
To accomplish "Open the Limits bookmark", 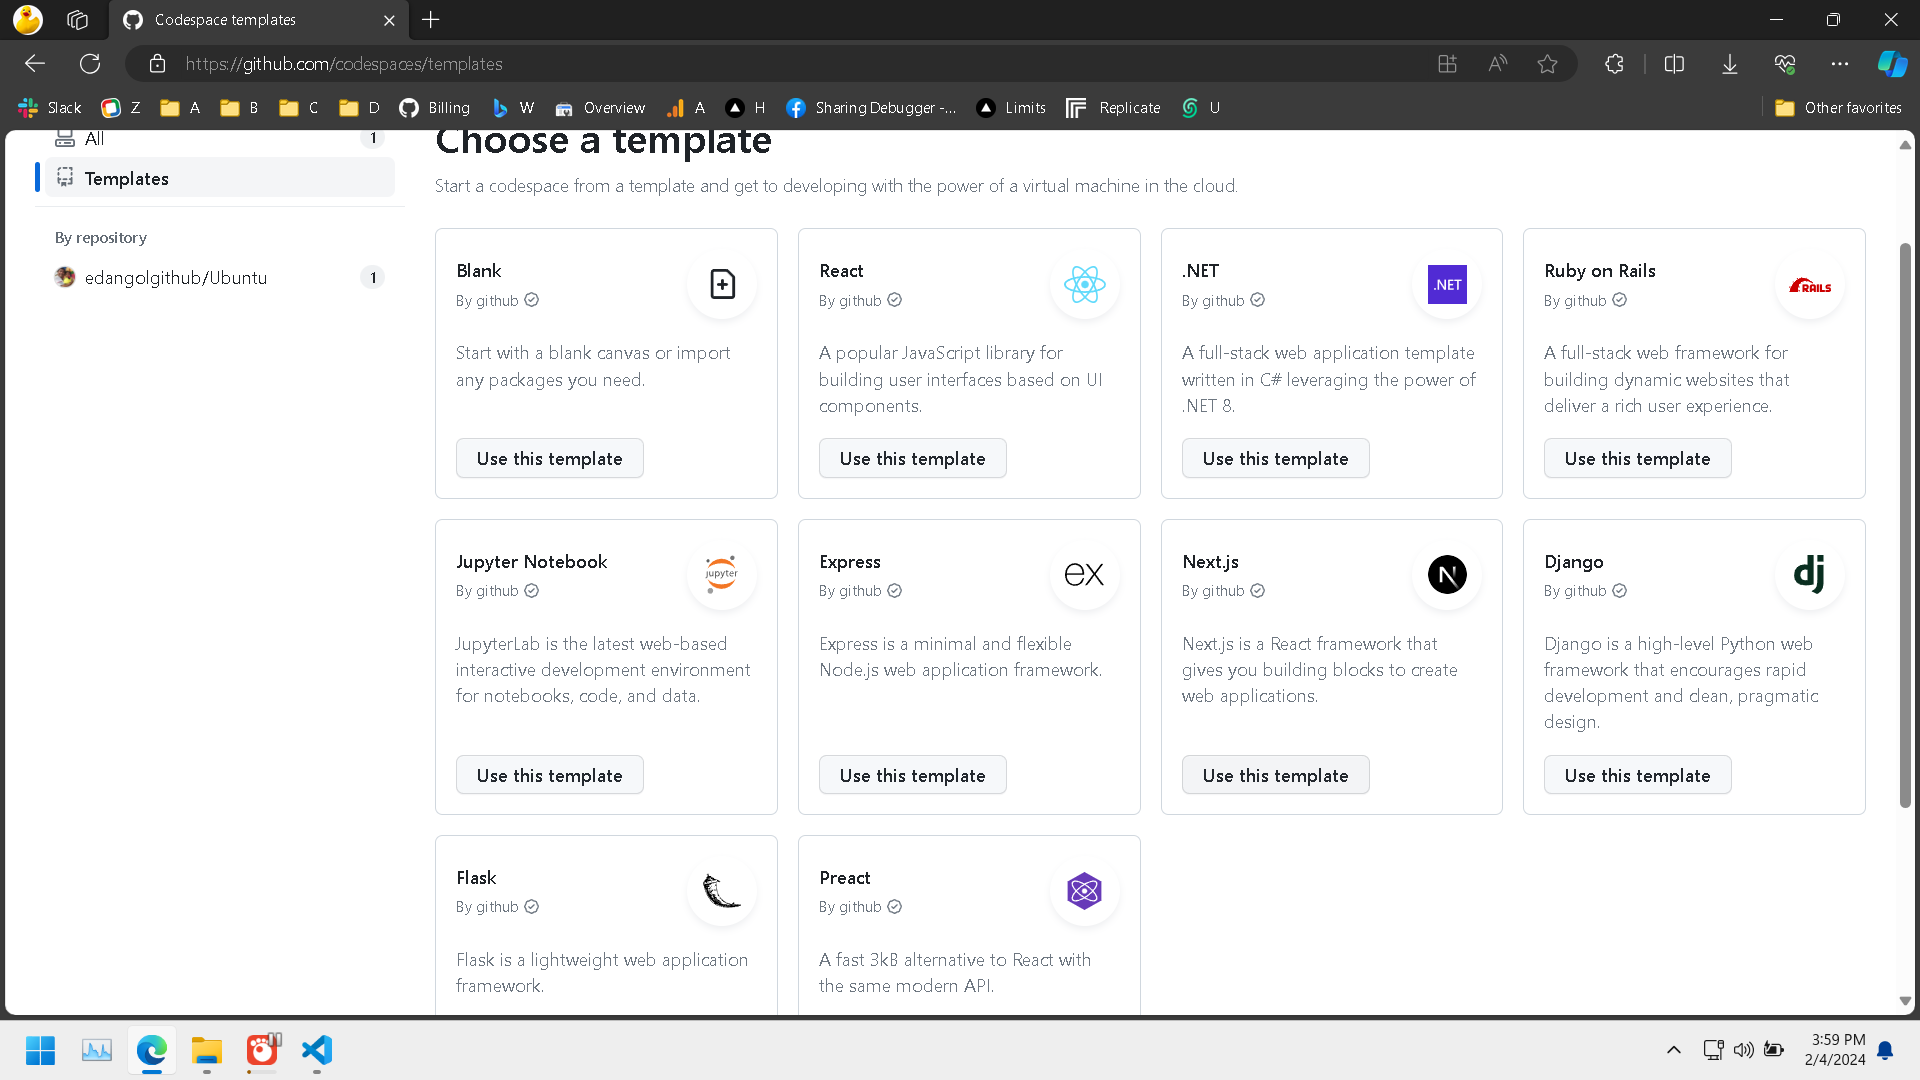I will (1011, 108).
